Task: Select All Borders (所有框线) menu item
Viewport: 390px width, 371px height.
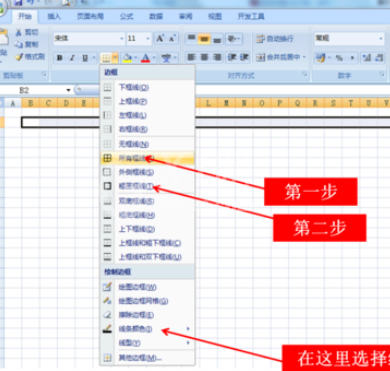Action: click(x=147, y=159)
